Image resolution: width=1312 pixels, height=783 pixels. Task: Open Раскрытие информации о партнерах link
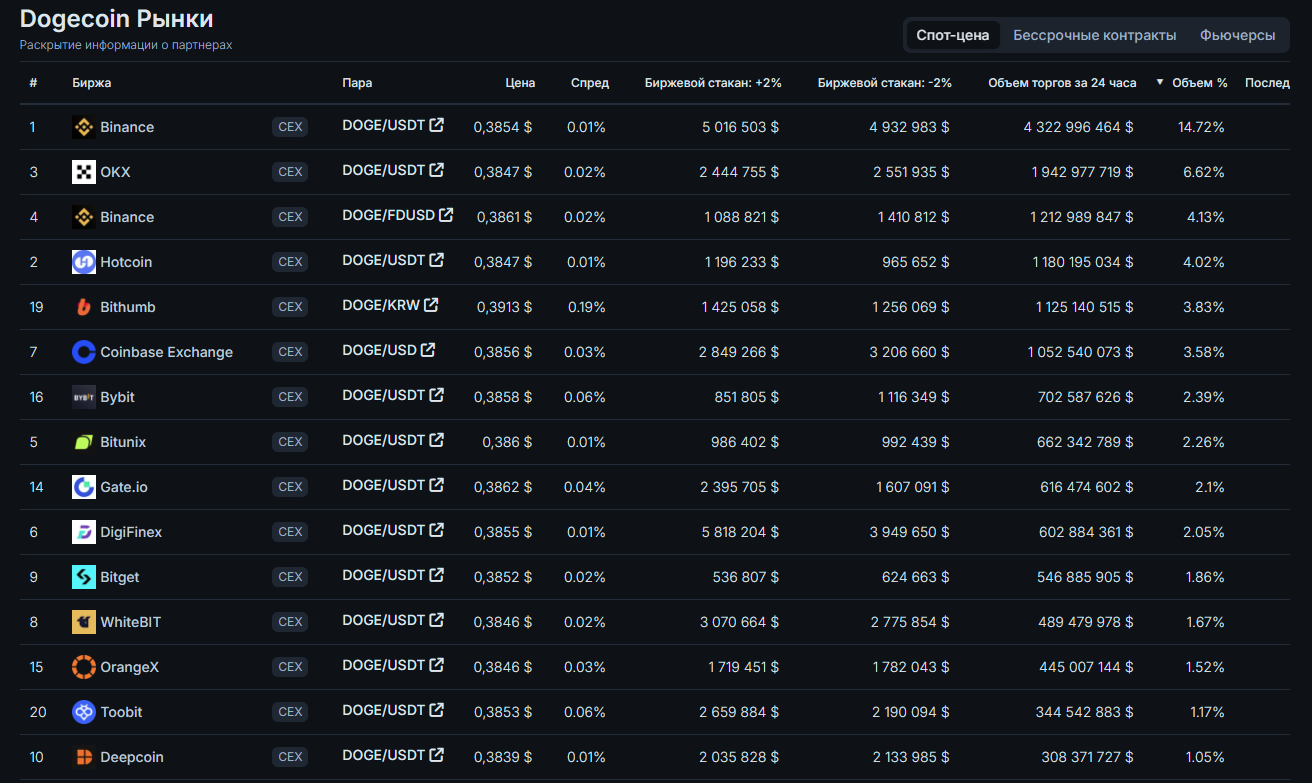(126, 45)
